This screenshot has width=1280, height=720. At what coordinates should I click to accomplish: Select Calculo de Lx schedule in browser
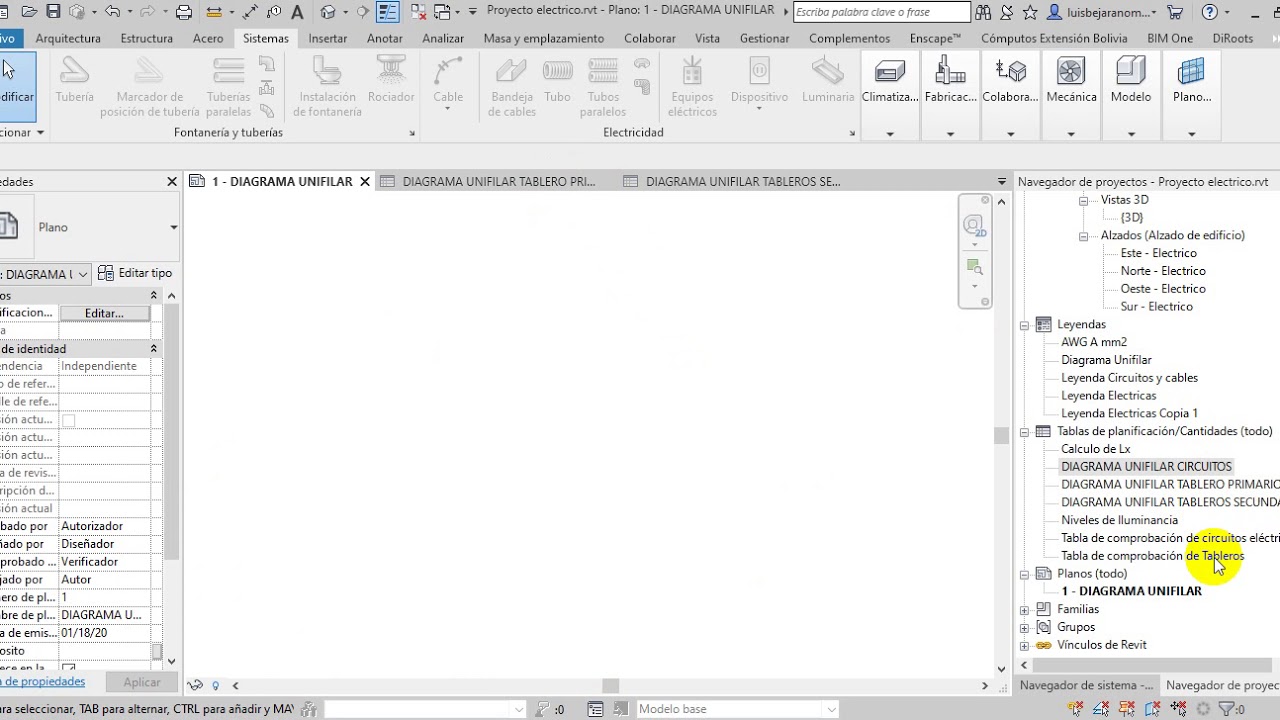[x=1096, y=449]
